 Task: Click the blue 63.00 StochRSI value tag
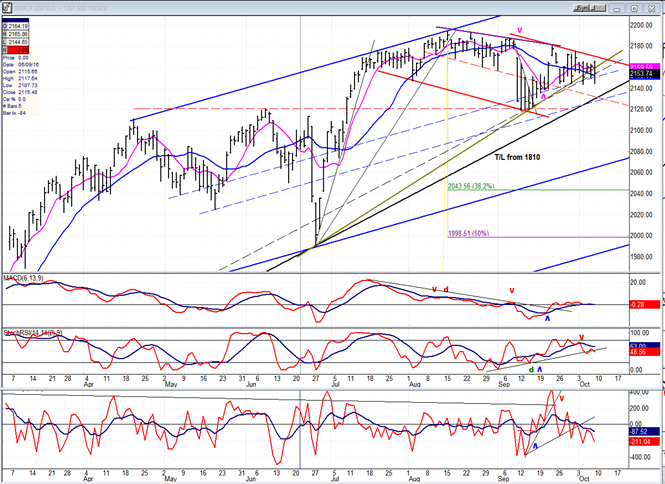click(645, 346)
